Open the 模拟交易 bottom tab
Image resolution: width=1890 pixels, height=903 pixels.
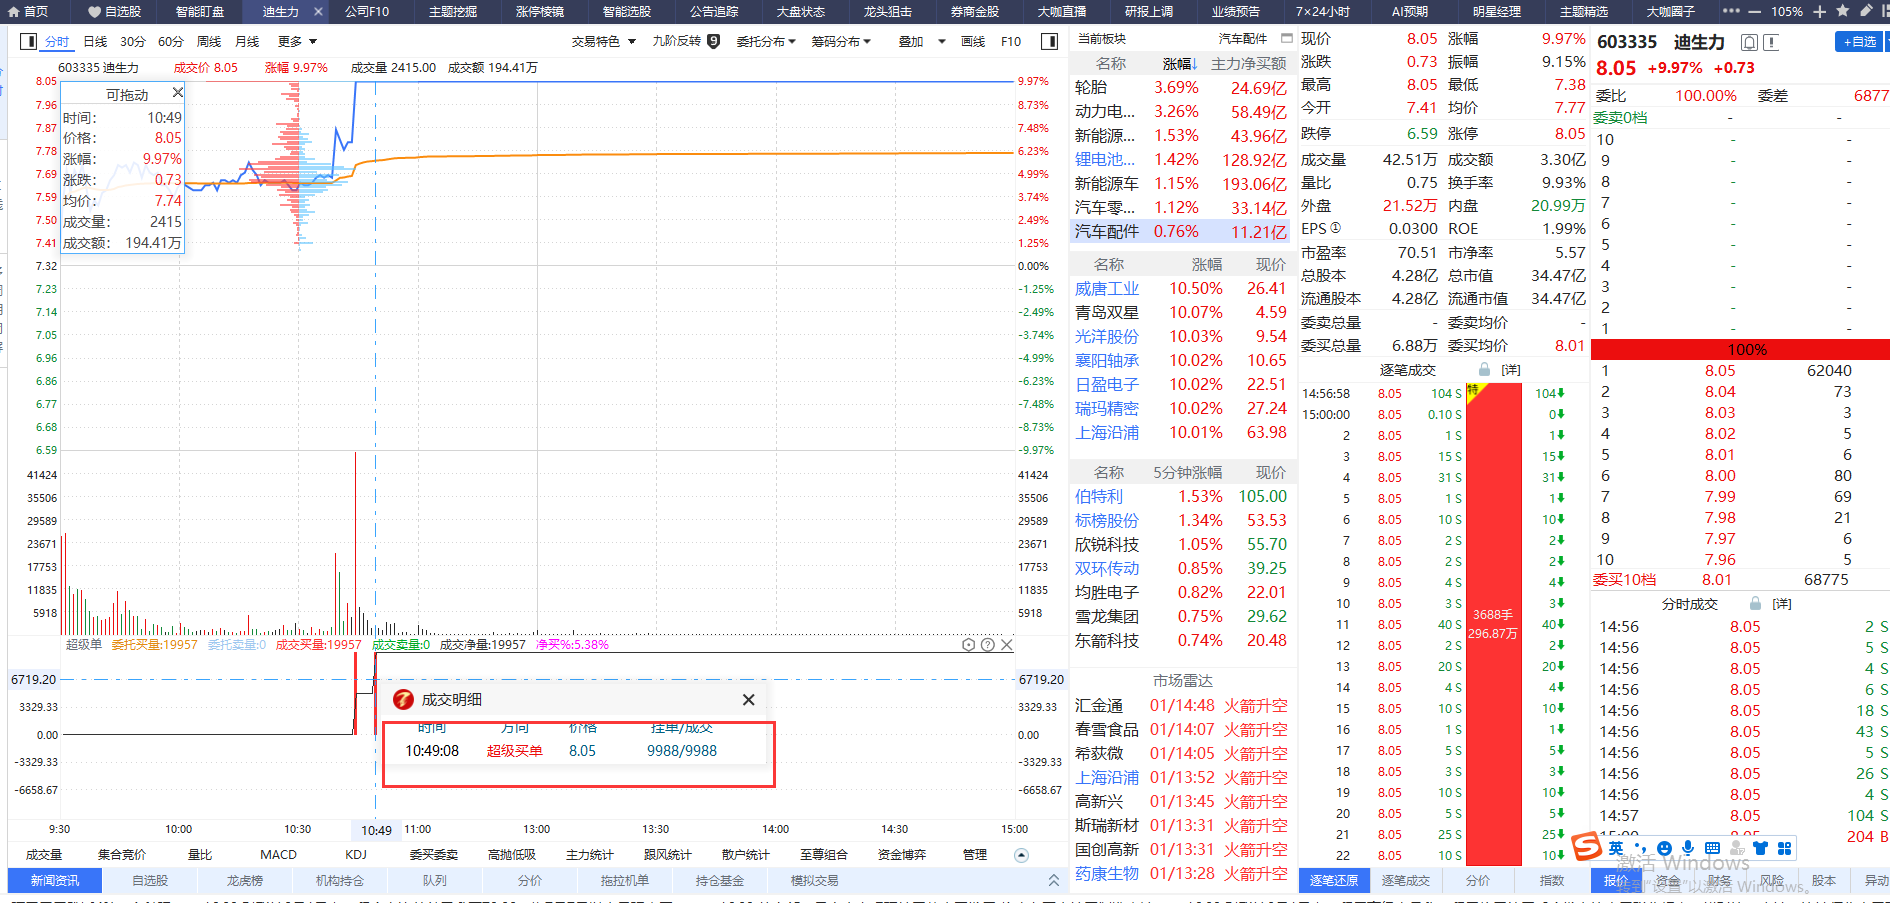tap(815, 881)
